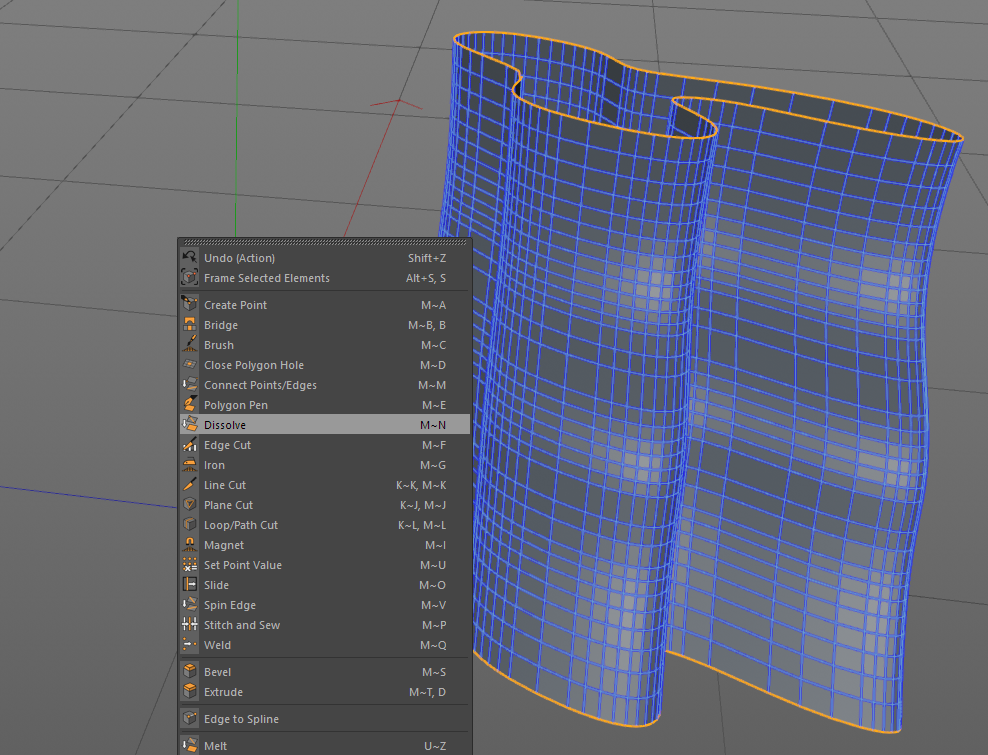Choose Undo (Action) from context menu

[325, 258]
